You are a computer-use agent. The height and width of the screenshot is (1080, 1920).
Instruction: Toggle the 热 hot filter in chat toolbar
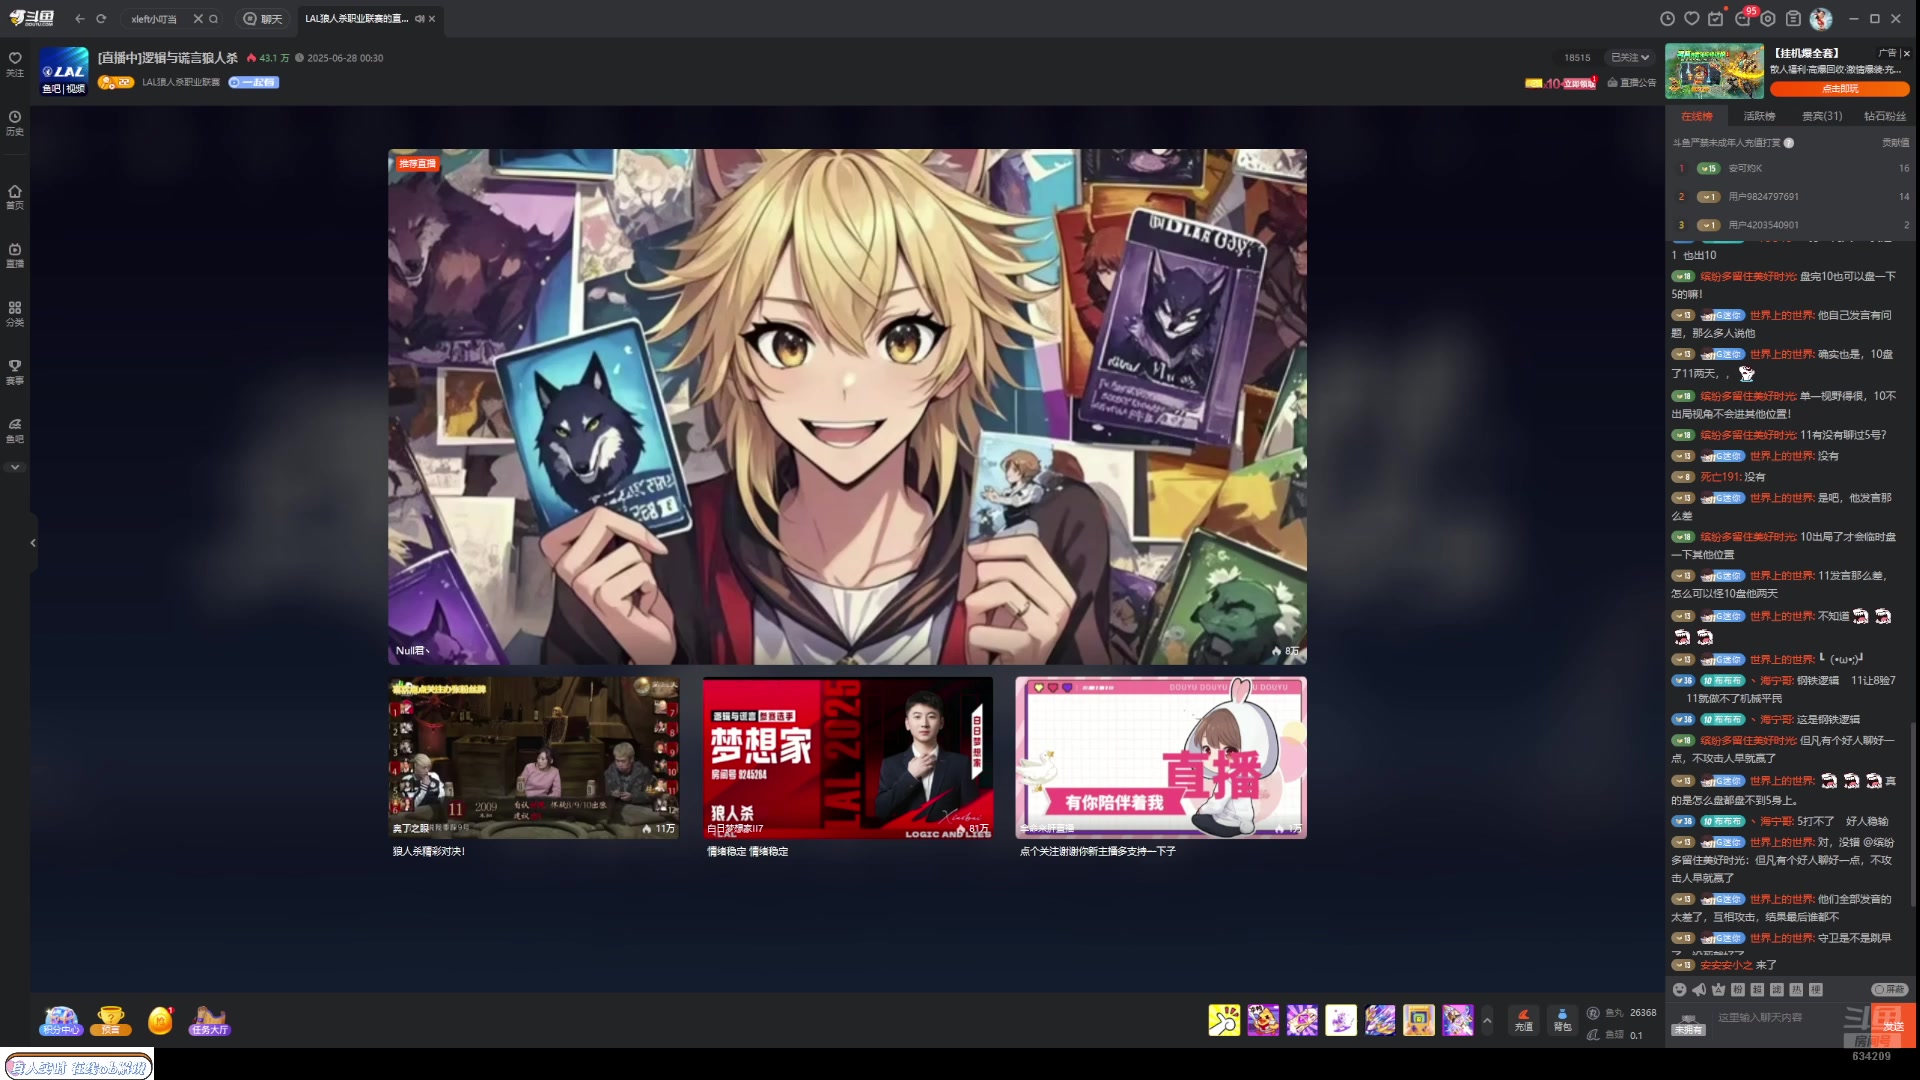tap(1796, 989)
